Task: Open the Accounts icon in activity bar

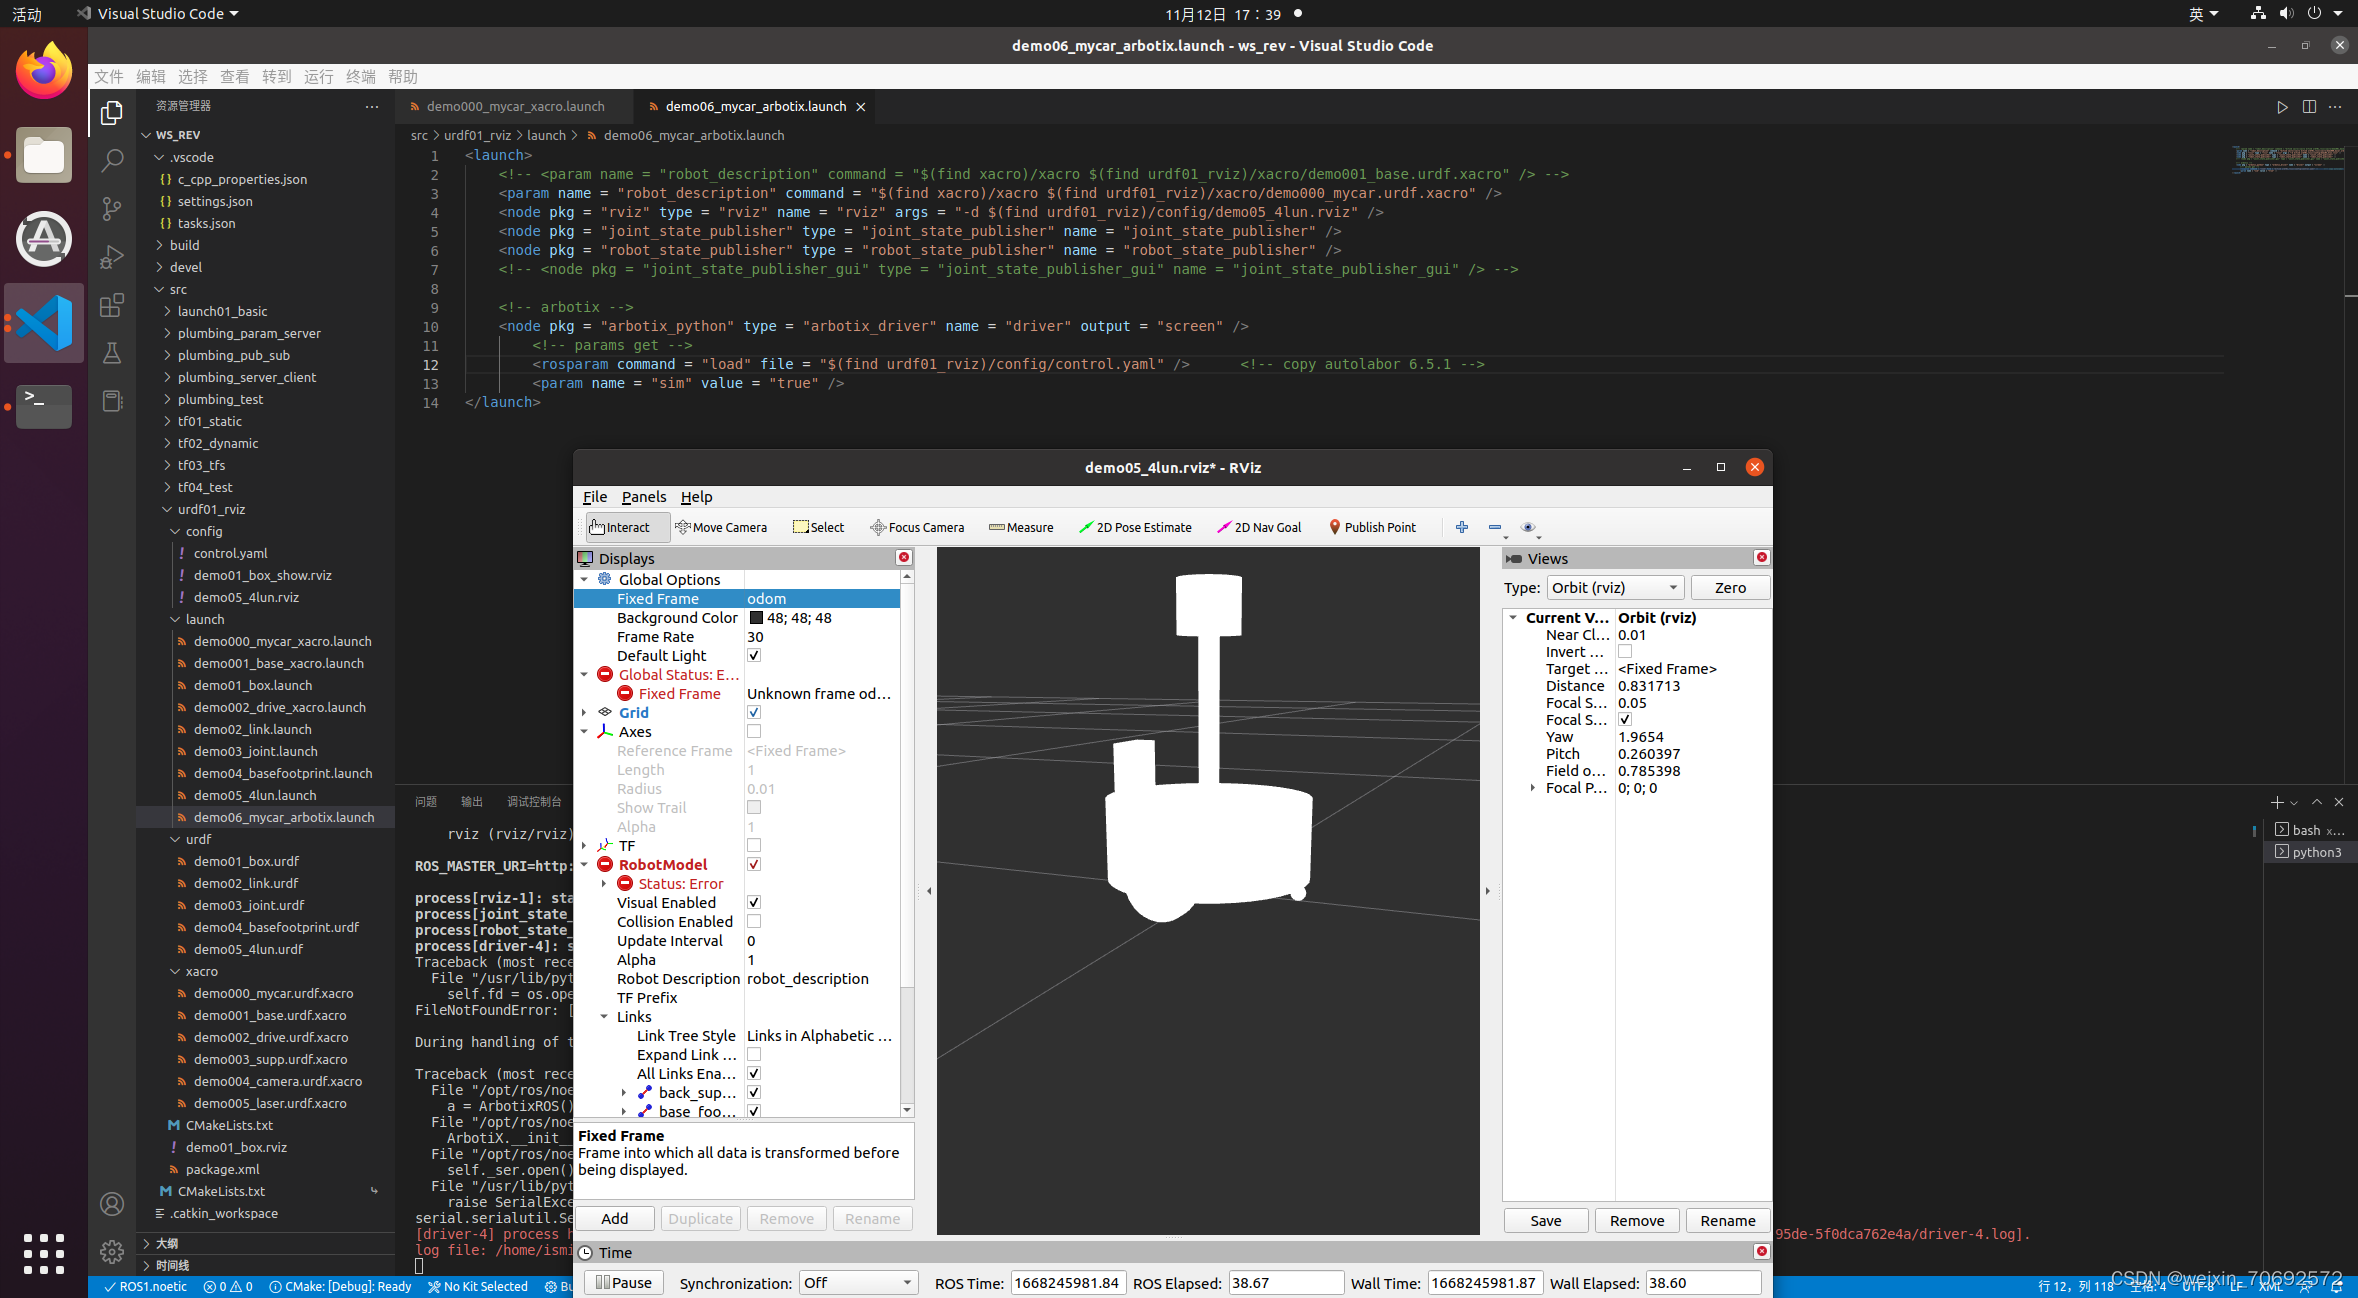Action: click(112, 1204)
